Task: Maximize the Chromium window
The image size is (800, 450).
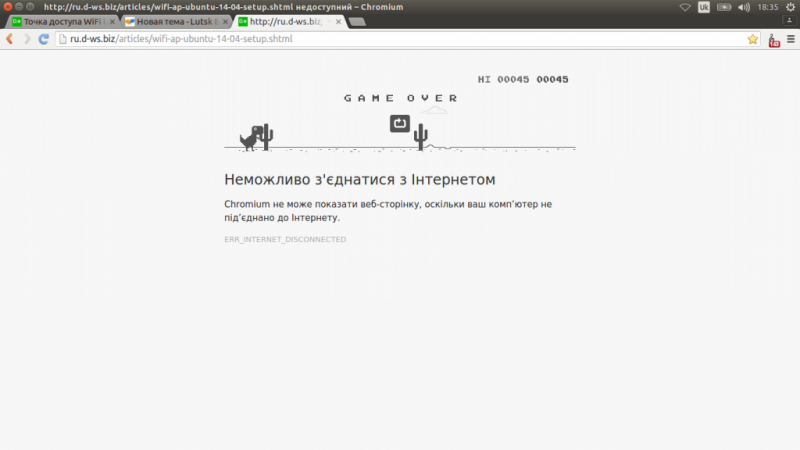Action: [x=30, y=7]
